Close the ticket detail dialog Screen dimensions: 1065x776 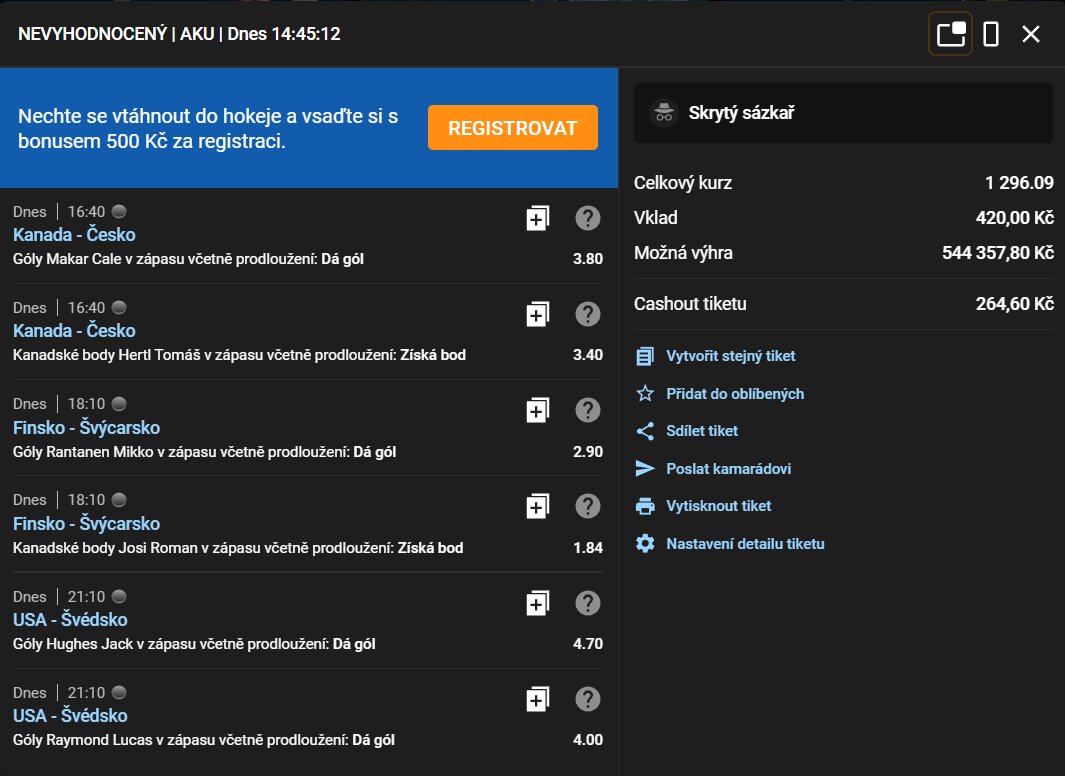pyautogui.click(x=1030, y=34)
